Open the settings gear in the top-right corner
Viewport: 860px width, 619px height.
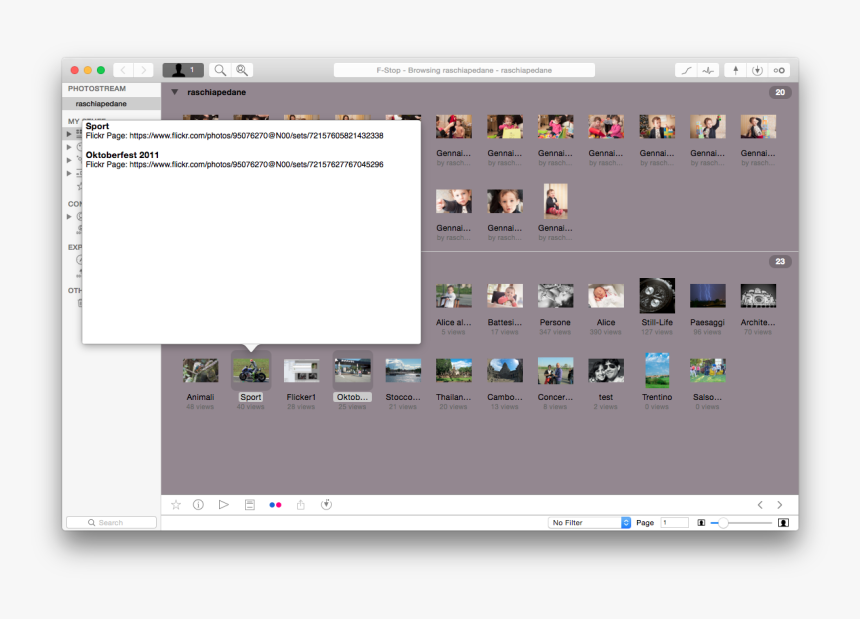point(780,70)
